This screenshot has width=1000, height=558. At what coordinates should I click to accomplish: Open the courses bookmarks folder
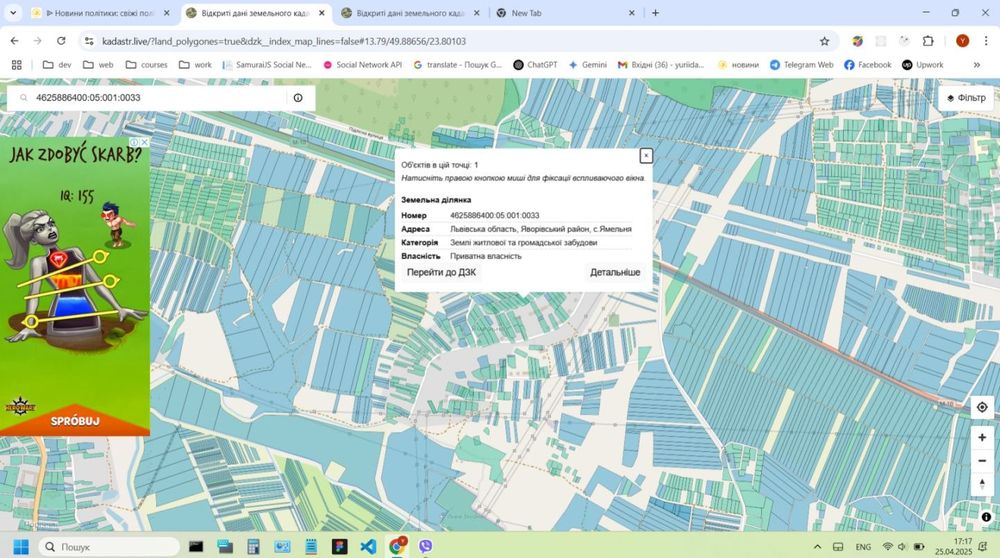click(146, 64)
